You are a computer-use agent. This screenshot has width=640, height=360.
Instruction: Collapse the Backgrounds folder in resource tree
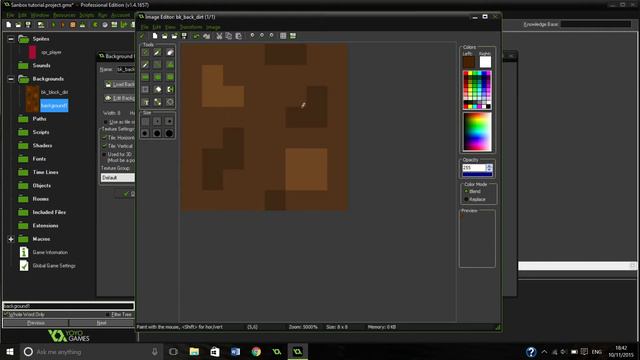[11, 79]
